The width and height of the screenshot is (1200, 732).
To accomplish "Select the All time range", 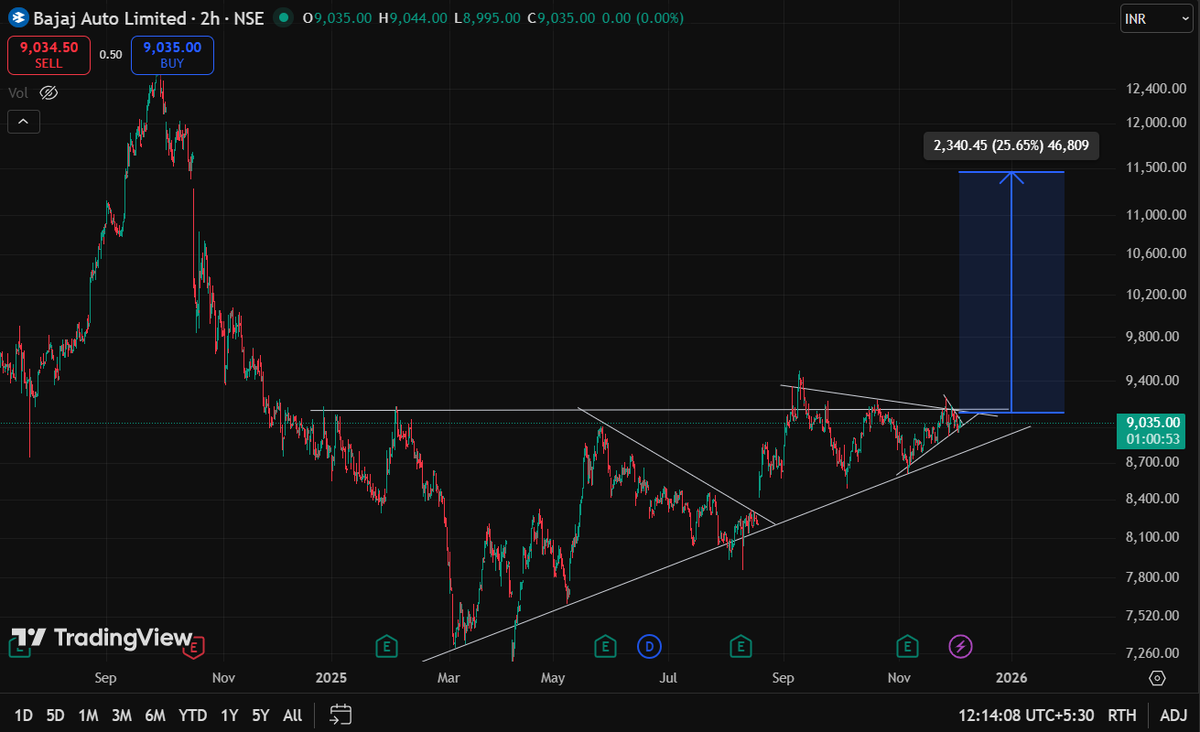I will point(292,715).
